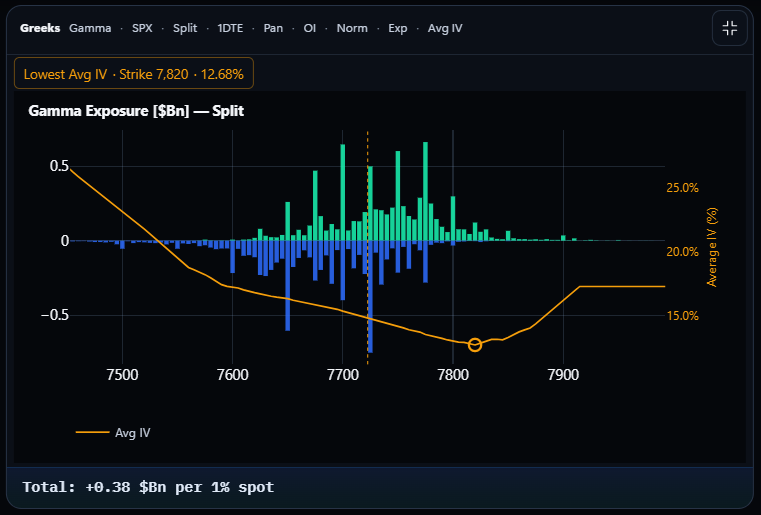Click the 7800 strike axis label
Image resolution: width=761 pixels, height=515 pixels.
453,375
